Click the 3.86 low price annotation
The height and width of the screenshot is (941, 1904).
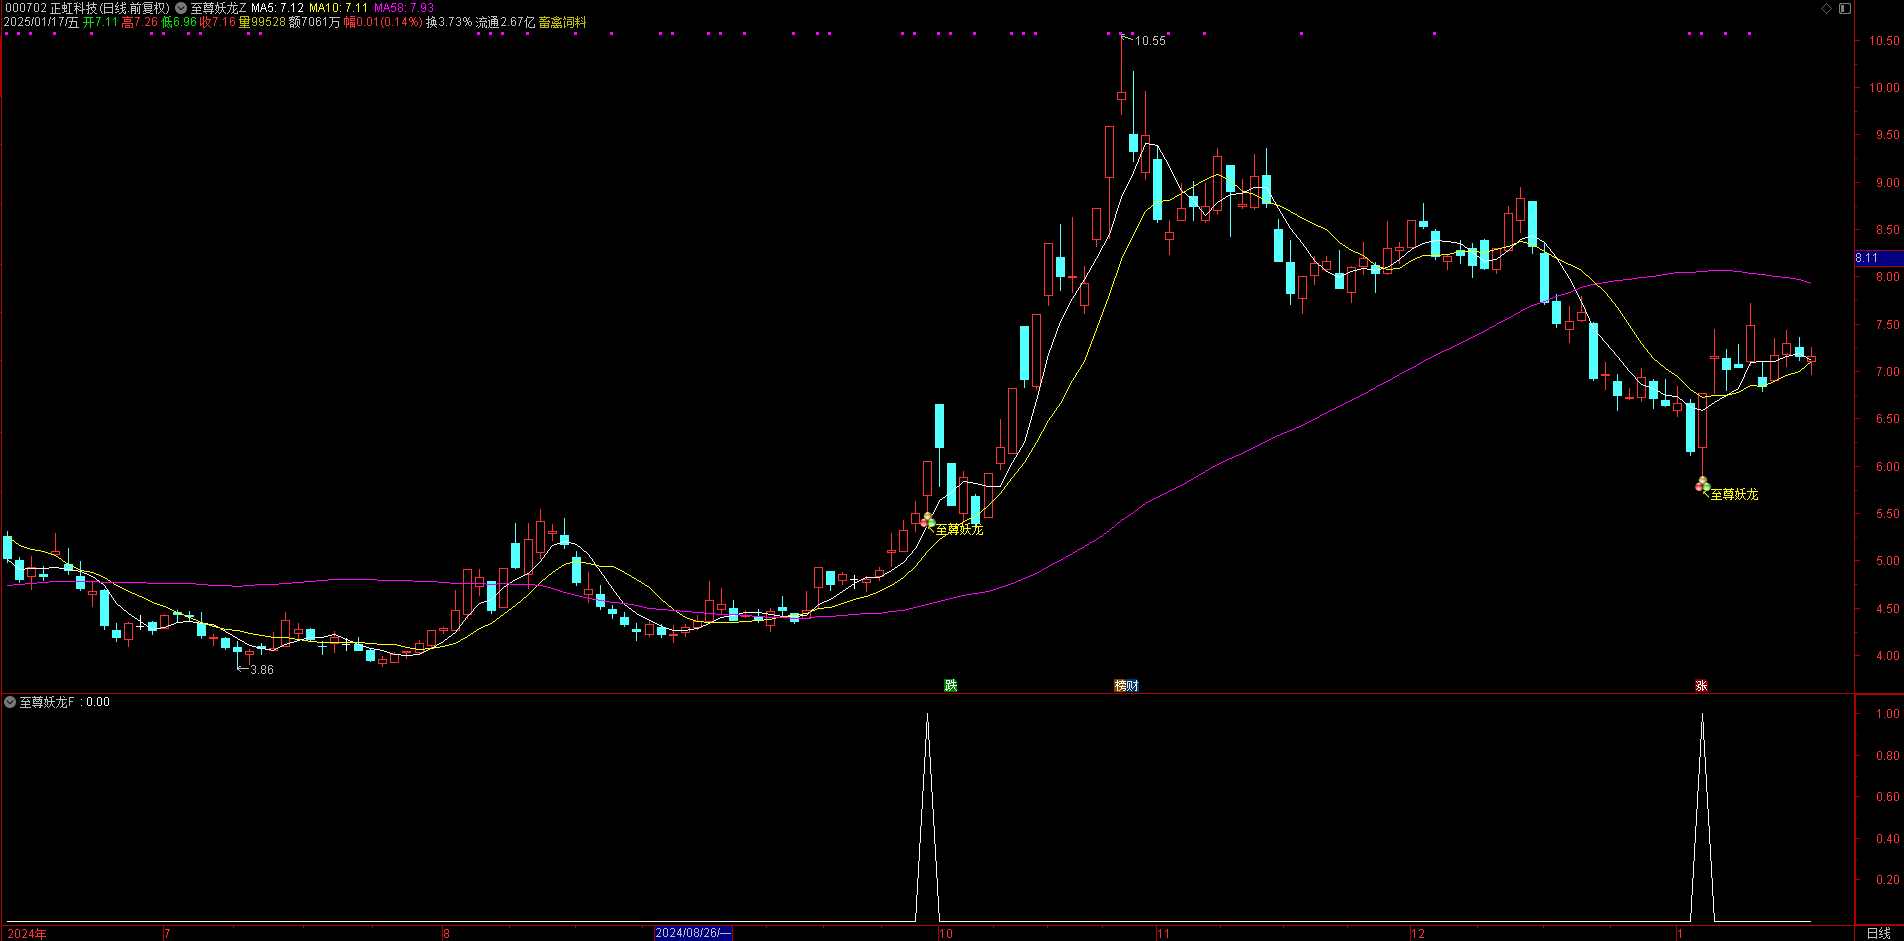pyautogui.click(x=261, y=670)
